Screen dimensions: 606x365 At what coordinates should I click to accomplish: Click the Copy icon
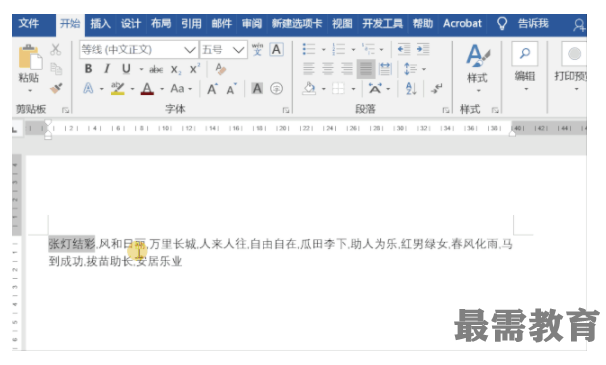click(x=56, y=69)
